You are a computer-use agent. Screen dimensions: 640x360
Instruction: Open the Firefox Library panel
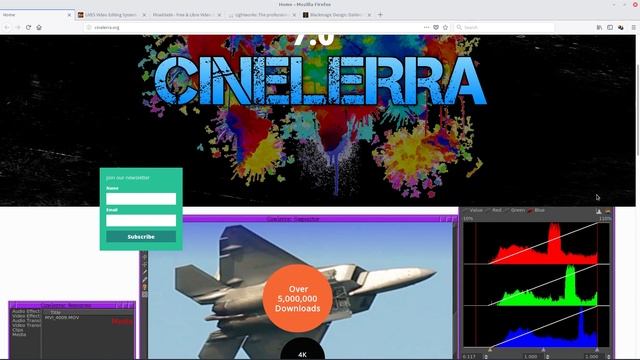point(599,27)
